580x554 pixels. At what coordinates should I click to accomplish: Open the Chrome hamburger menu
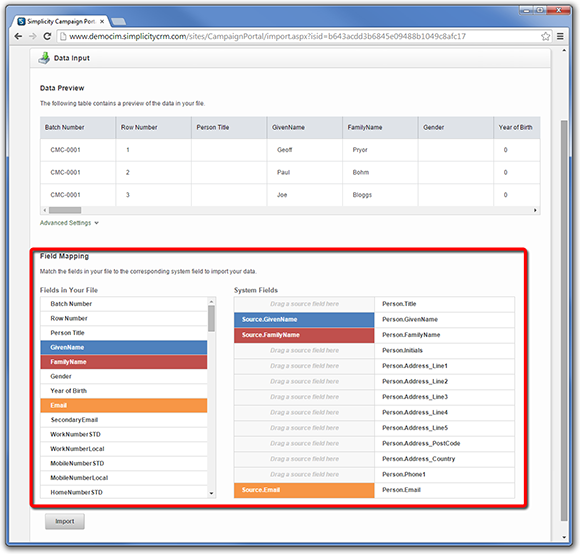pos(560,36)
